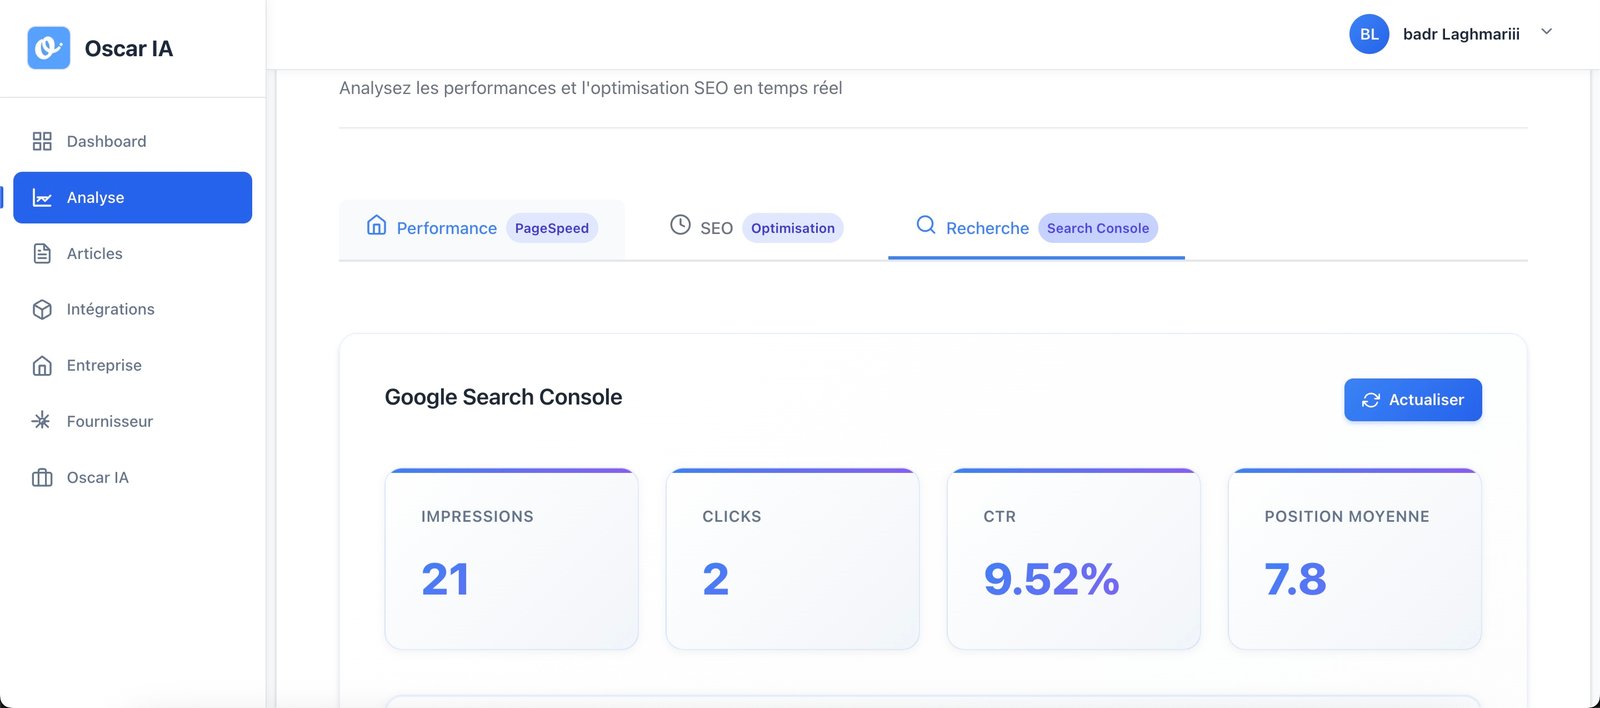Select the Recherche tab label

click(x=987, y=228)
